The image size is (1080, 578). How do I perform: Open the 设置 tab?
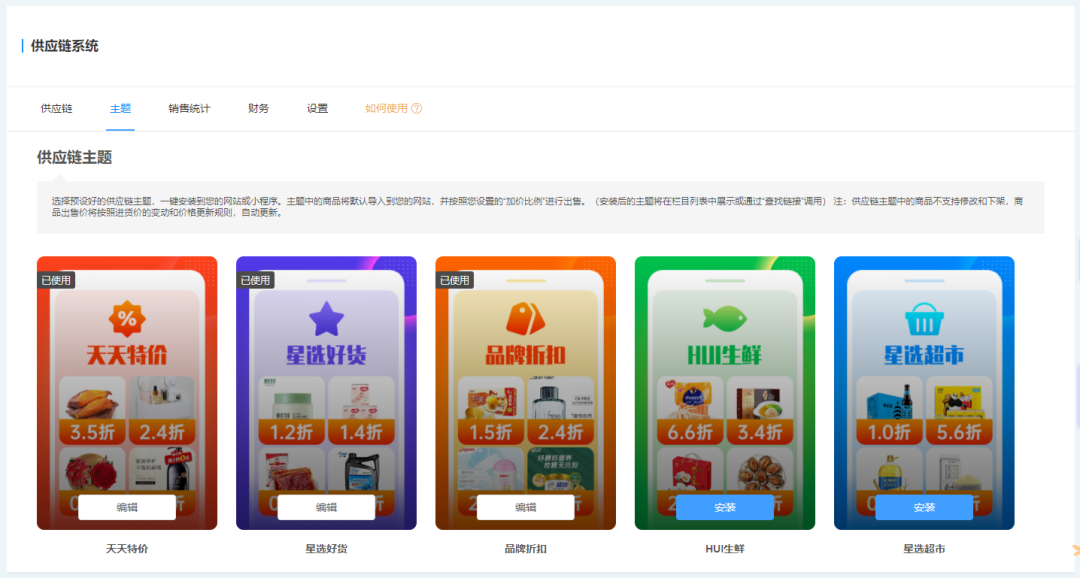[x=318, y=108]
